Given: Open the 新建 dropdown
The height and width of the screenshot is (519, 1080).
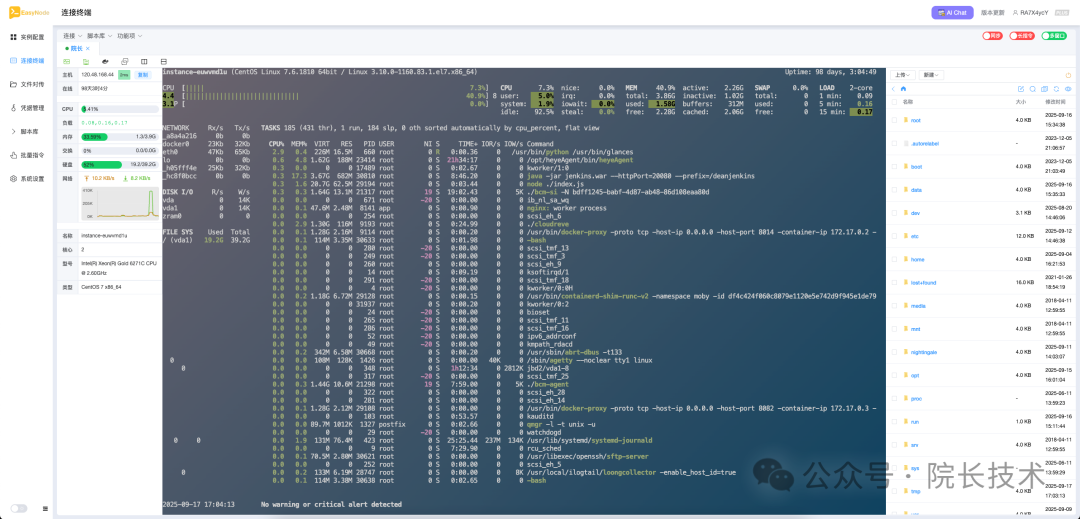Looking at the screenshot, I should (x=932, y=75).
